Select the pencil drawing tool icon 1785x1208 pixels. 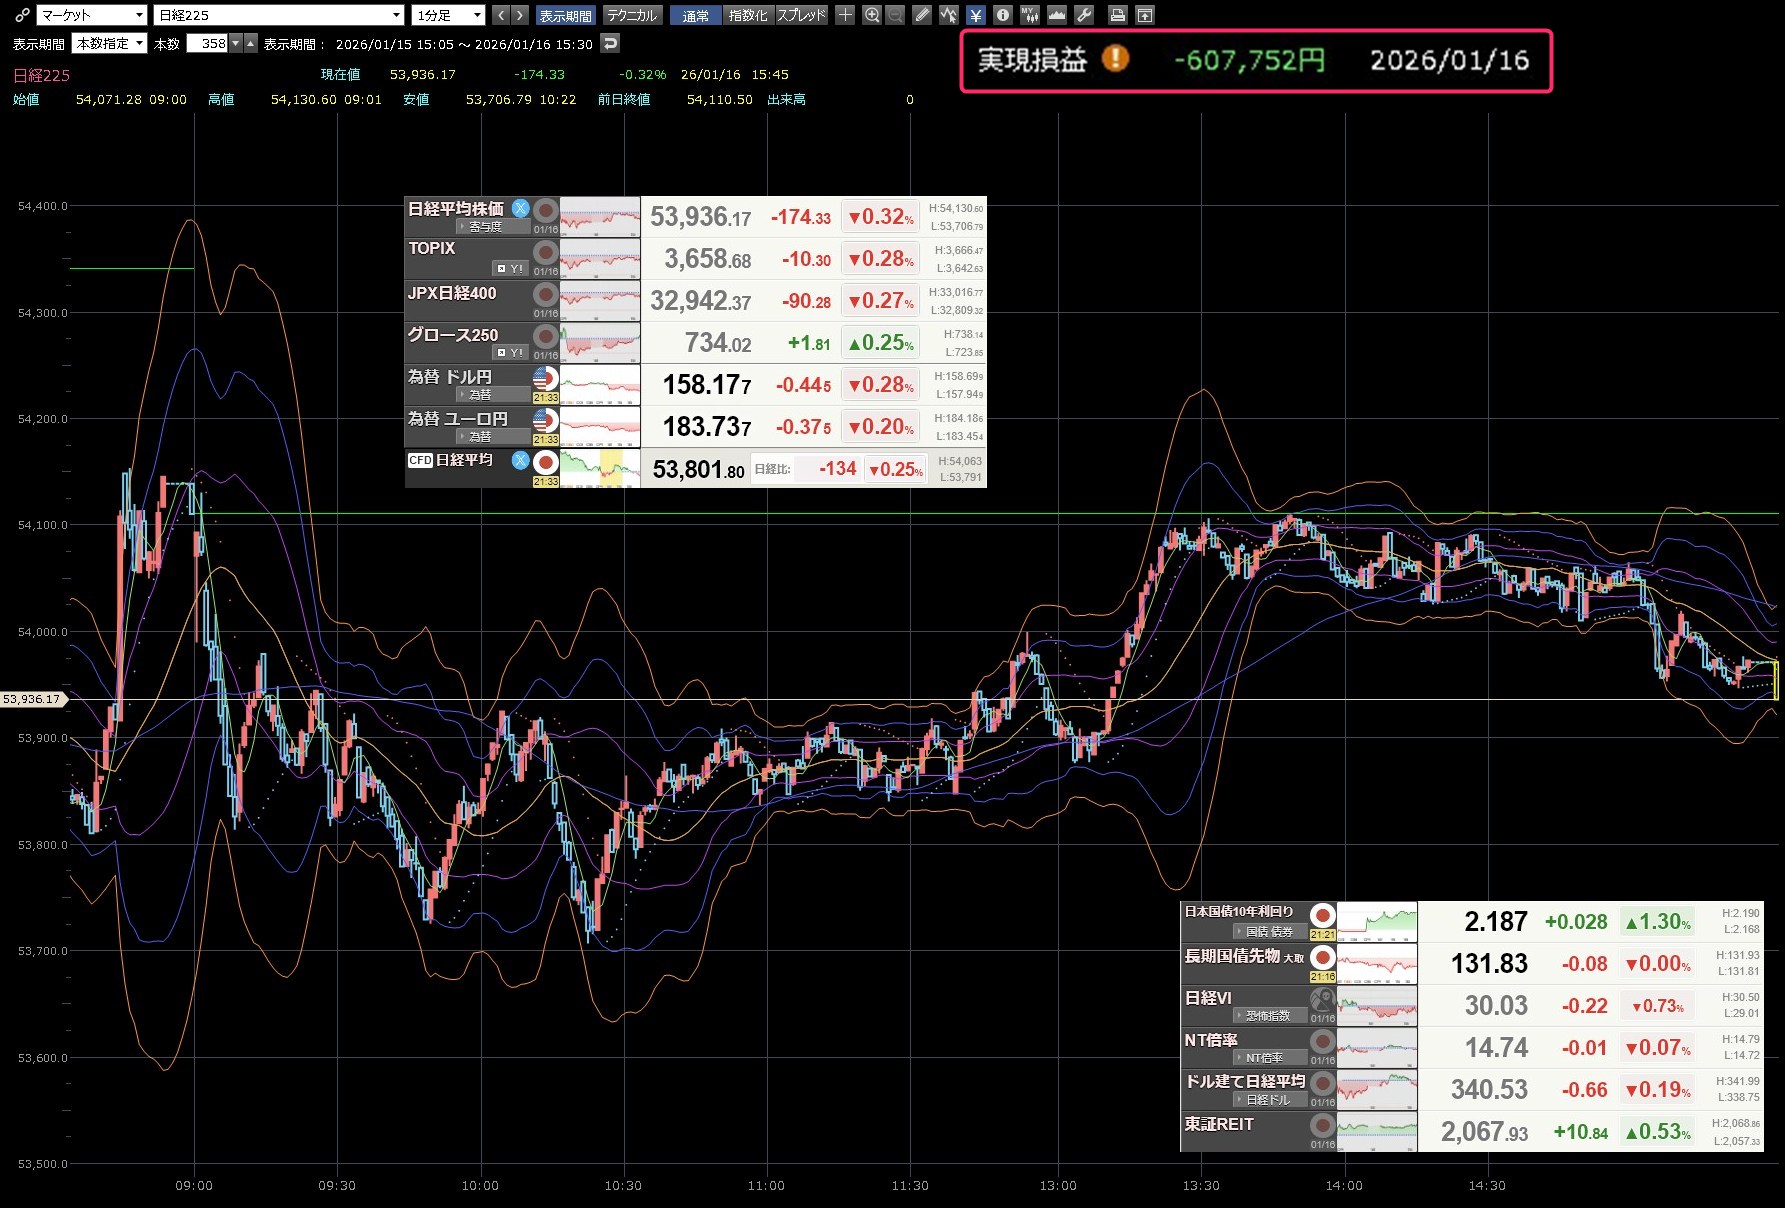(x=922, y=15)
